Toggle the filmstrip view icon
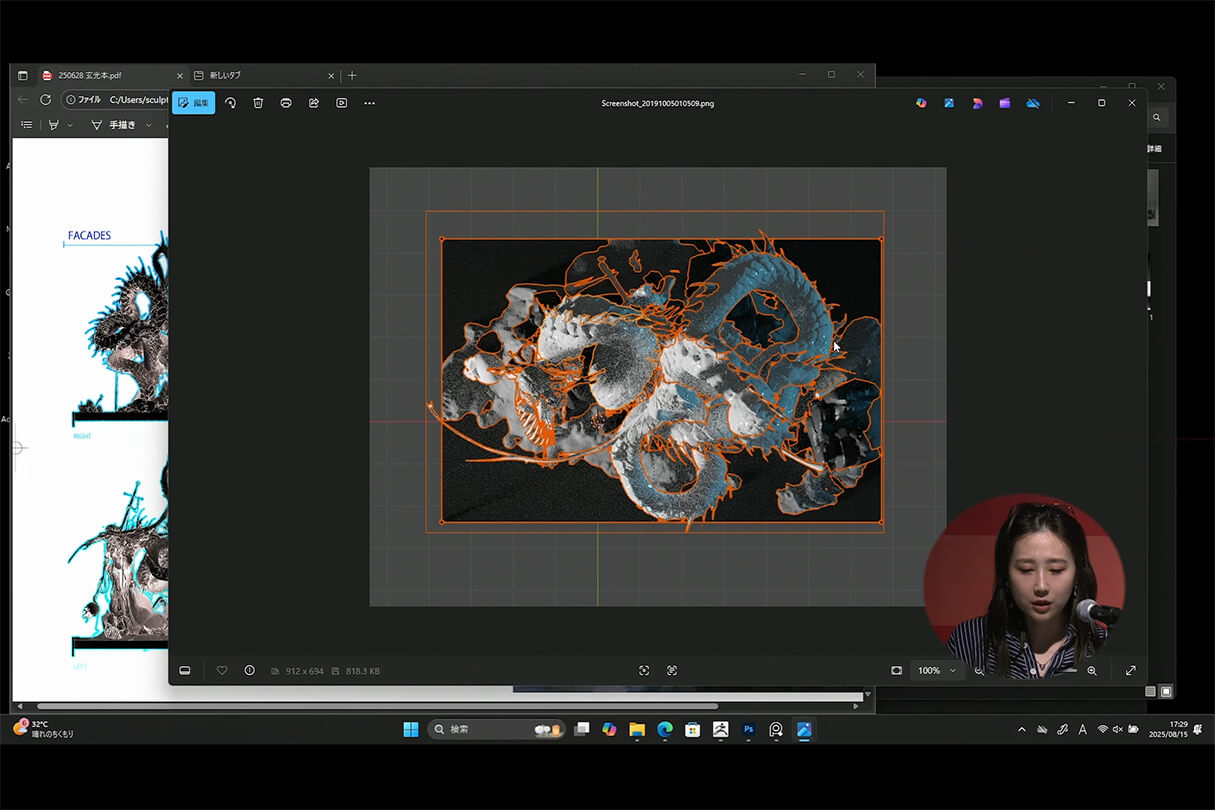Viewport: 1215px width, 810px height. pos(185,670)
